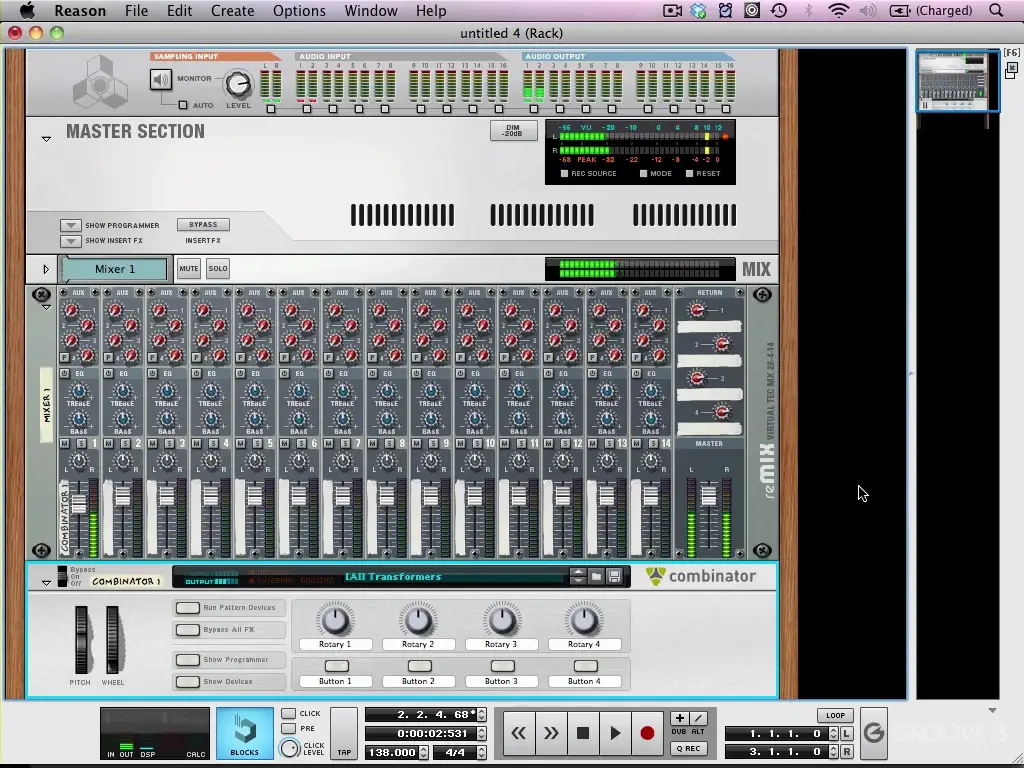The height and width of the screenshot is (768, 1024).
Task: Expand Show Insert FX in Master Section
Action: click(x=71, y=241)
